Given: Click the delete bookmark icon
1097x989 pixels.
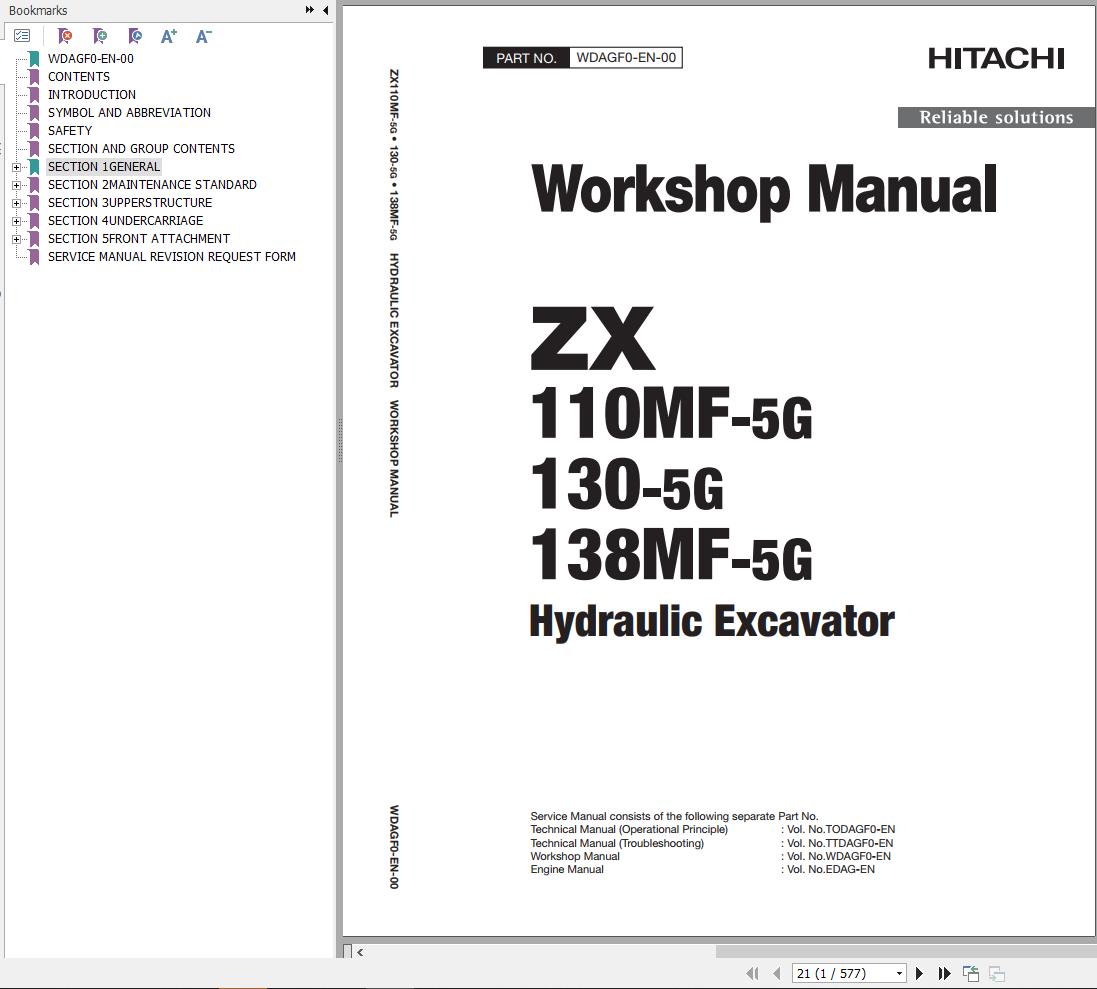Looking at the screenshot, I should coord(64,36).
